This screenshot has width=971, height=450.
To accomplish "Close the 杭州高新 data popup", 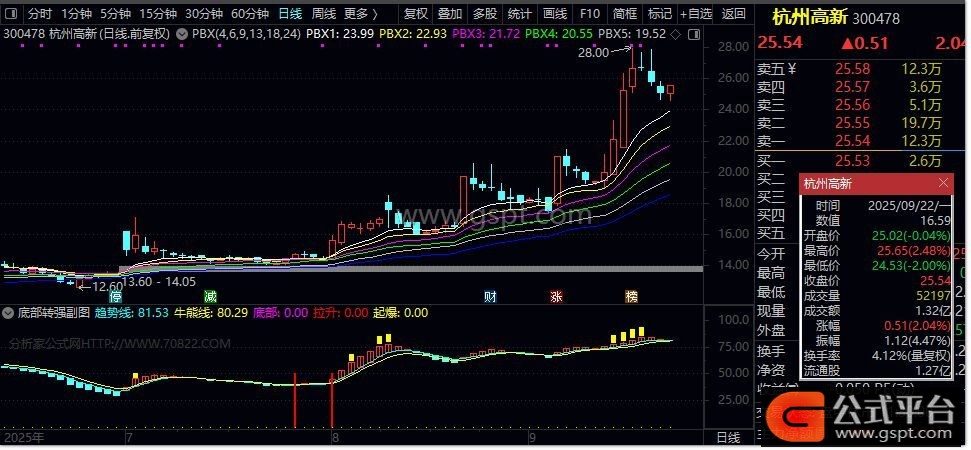I will point(943,183).
